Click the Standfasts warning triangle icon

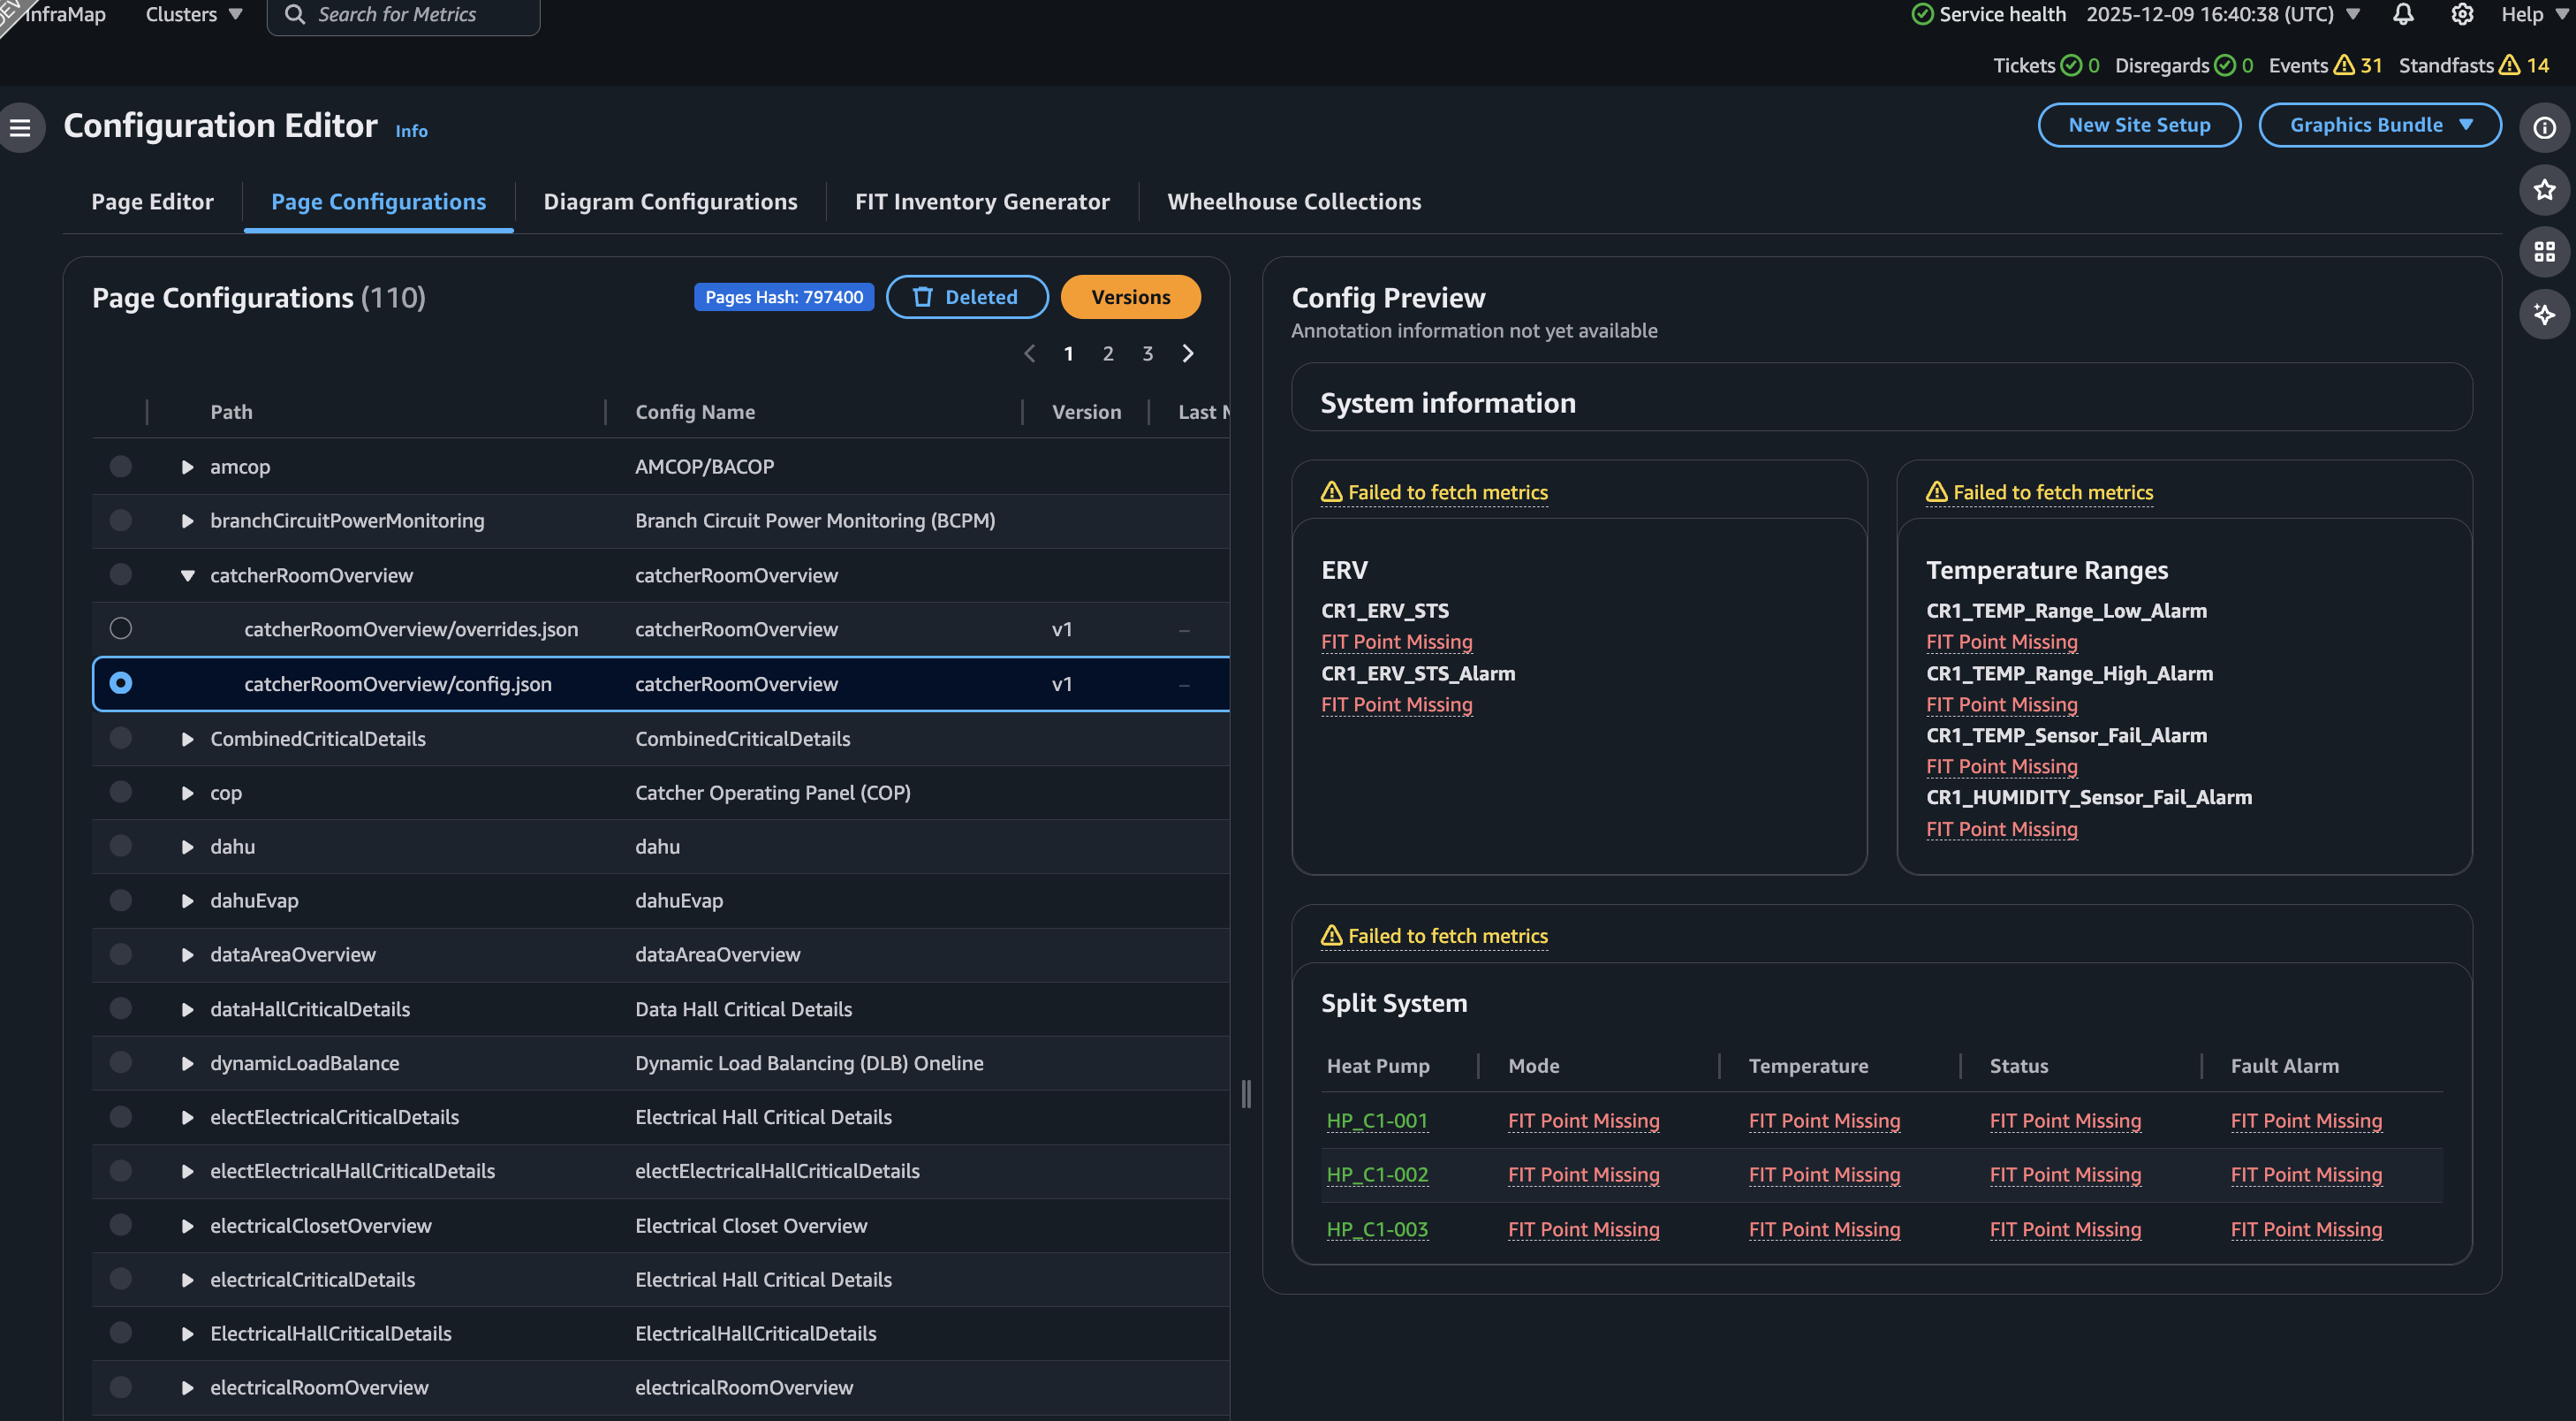pos(2509,65)
